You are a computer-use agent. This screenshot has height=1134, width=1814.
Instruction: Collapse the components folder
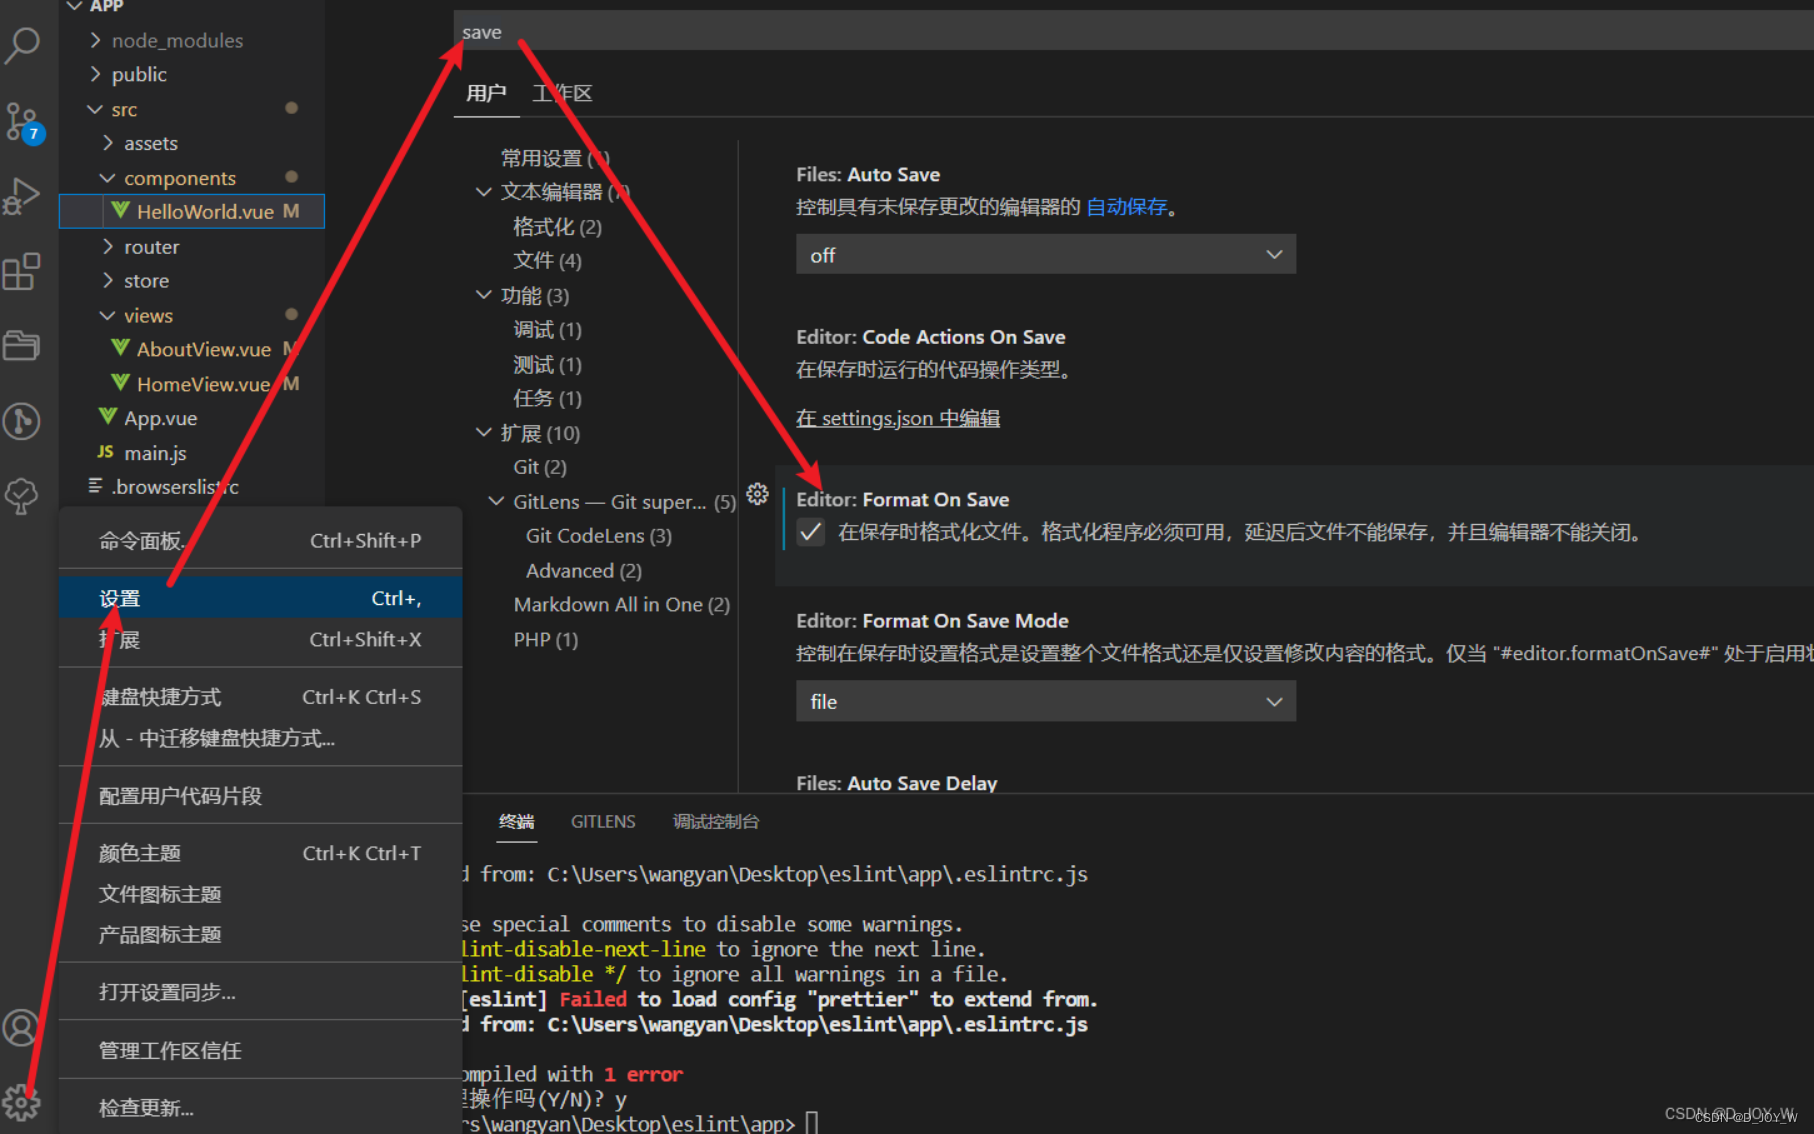[x=108, y=178]
